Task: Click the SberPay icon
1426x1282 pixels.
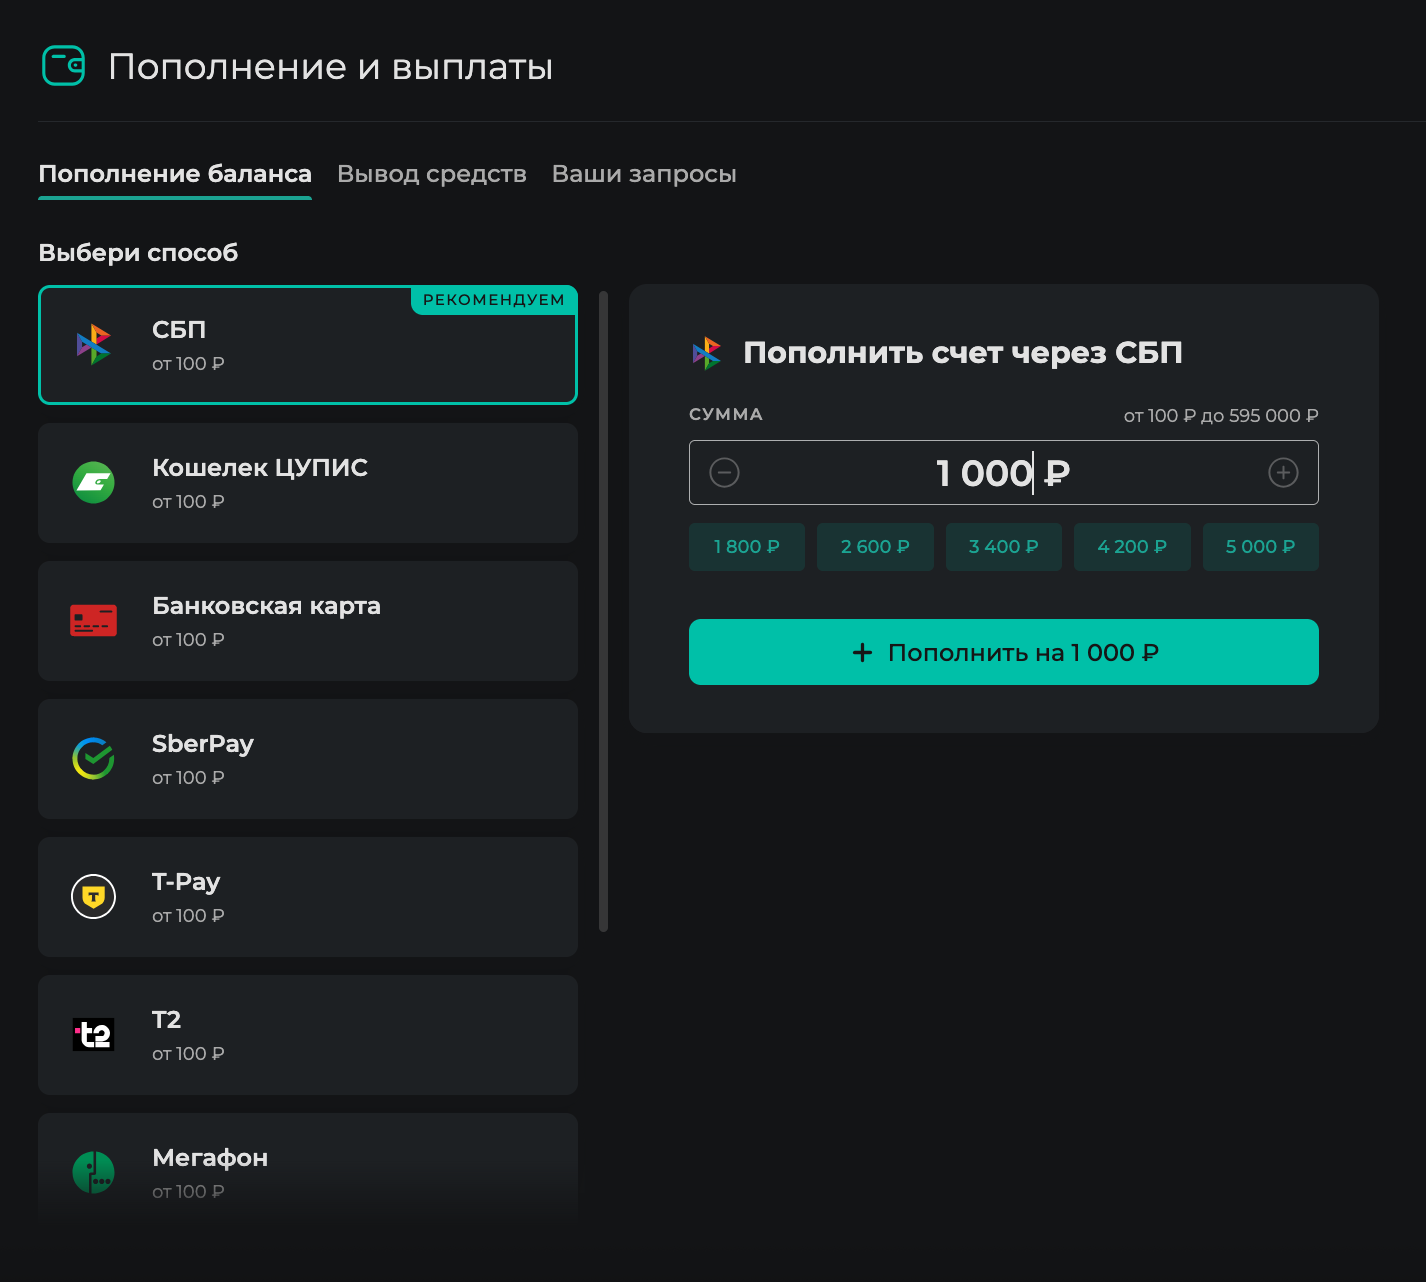Action: pyautogui.click(x=93, y=758)
